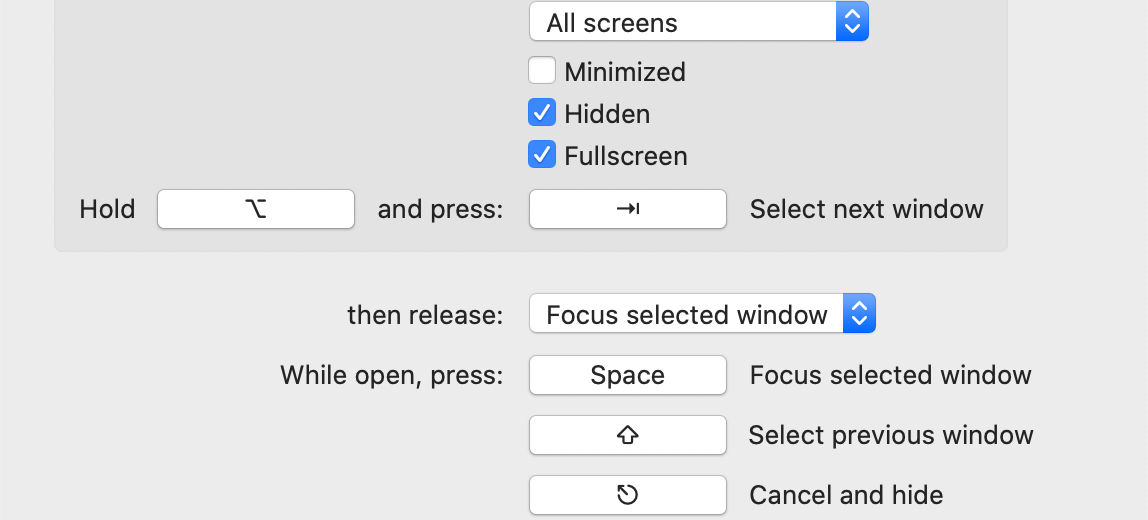Click the "Cancel and hide" label
Screen dimensions: 1148x520
(x=846, y=495)
